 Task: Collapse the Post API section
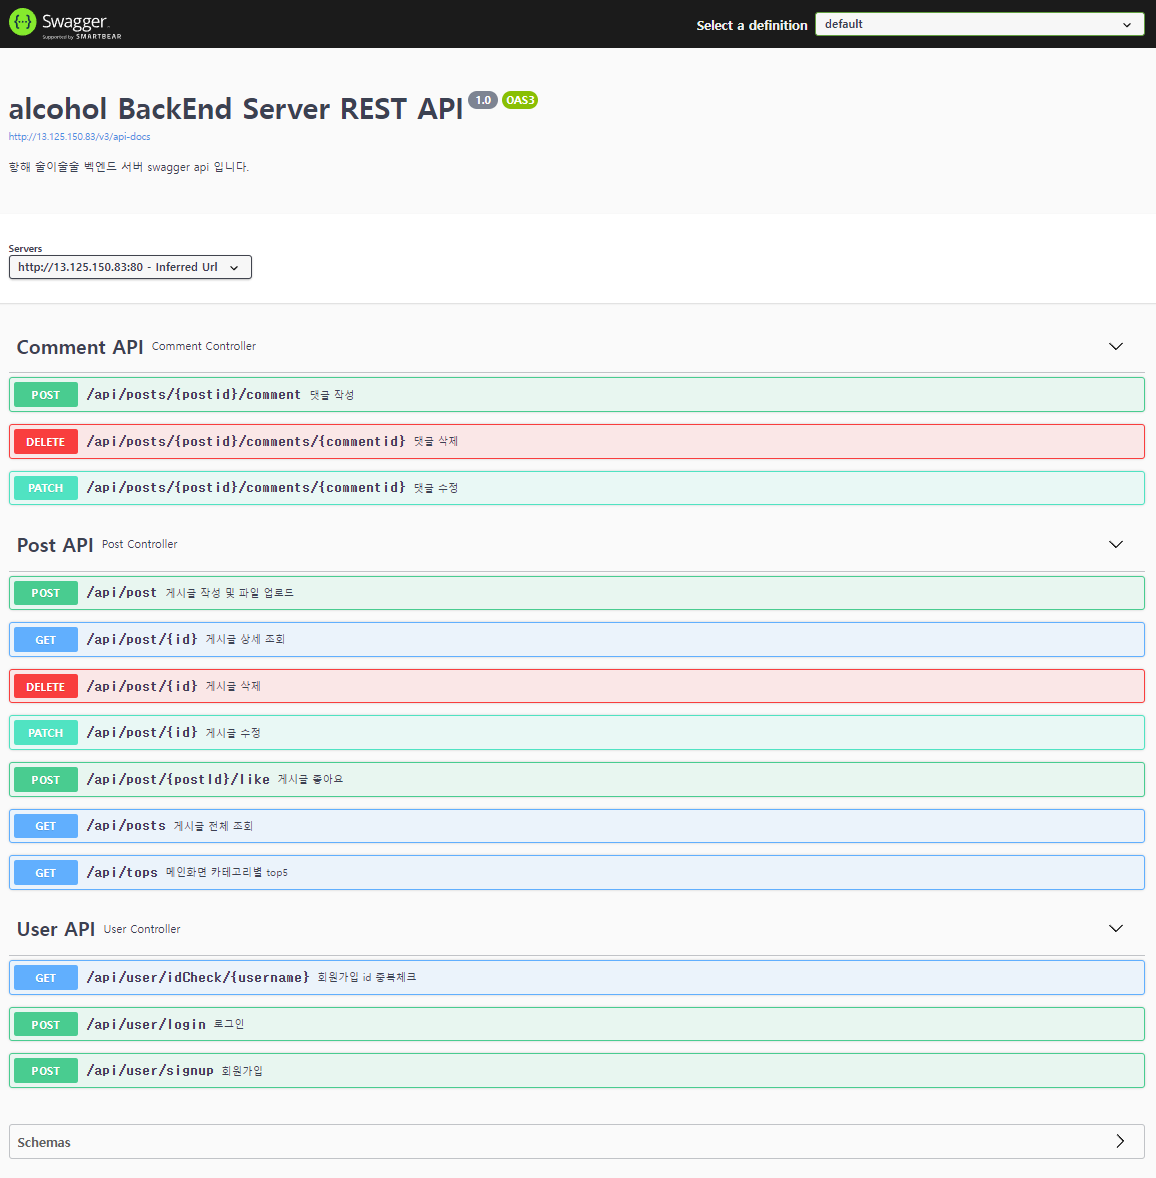[x=1115, y=544]
